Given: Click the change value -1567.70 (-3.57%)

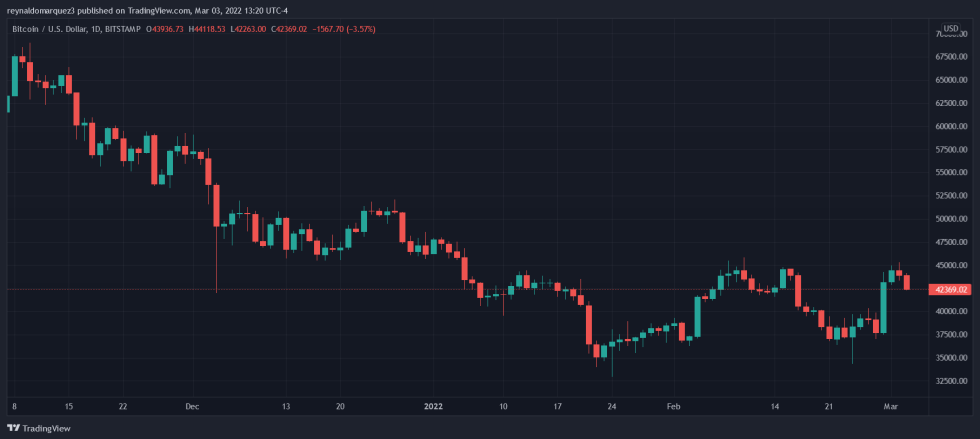Looking at the screenshot, I should pos(343,29).
